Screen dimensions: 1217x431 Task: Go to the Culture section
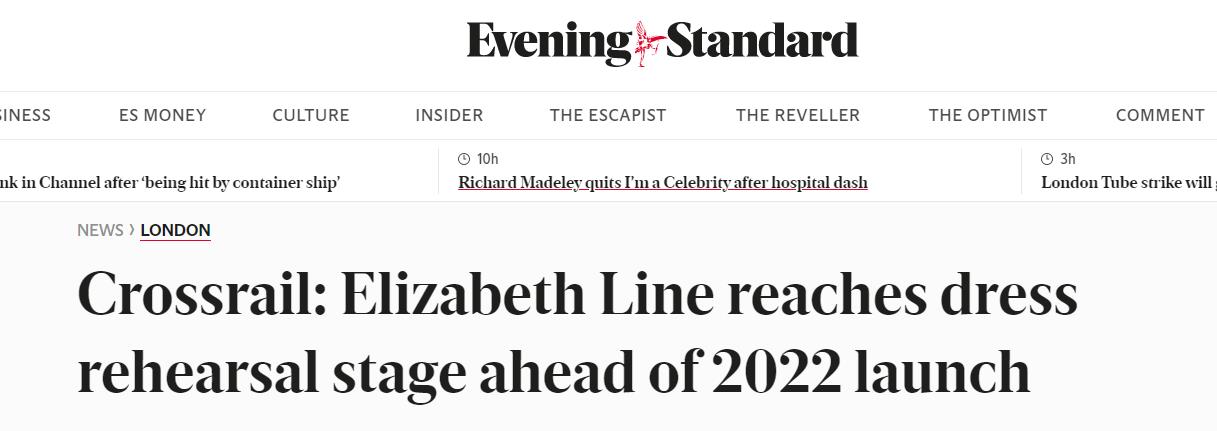point(311,115)
